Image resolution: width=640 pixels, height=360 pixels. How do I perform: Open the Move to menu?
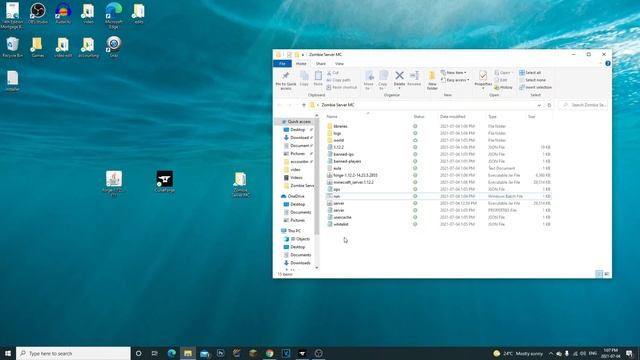tap(369, 80)
